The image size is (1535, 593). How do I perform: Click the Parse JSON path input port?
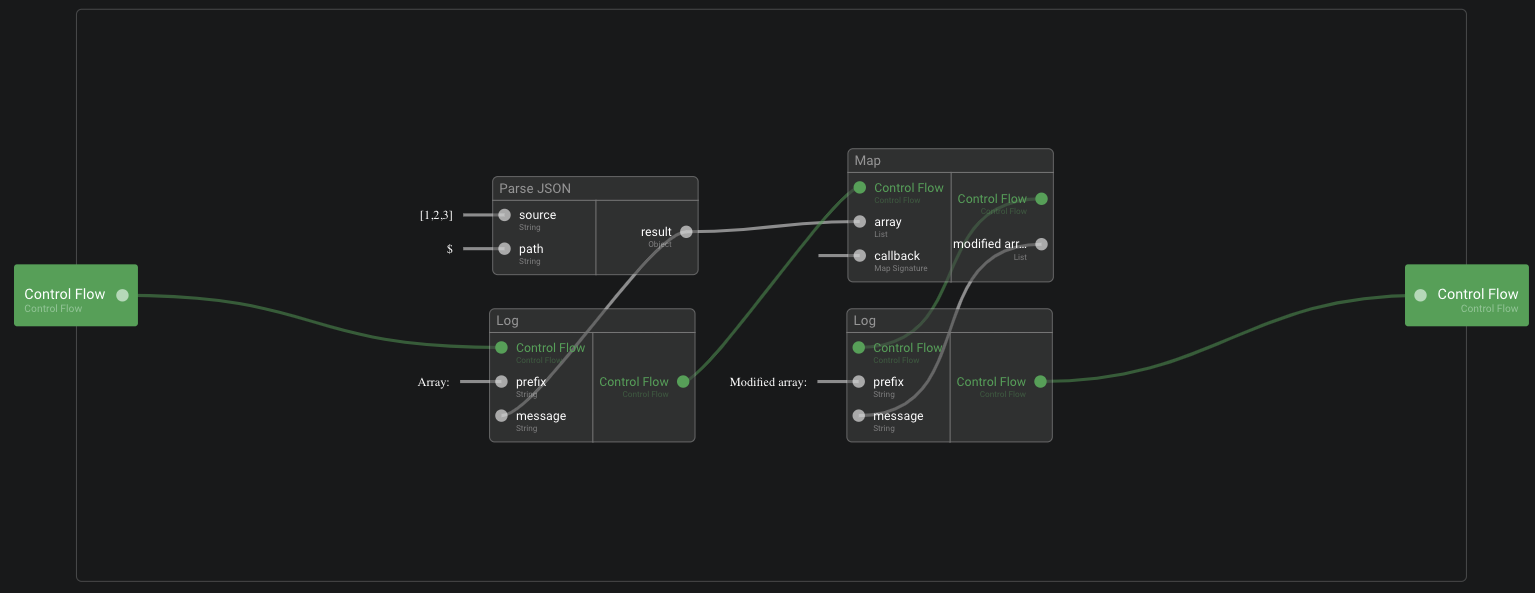(505, 249)
